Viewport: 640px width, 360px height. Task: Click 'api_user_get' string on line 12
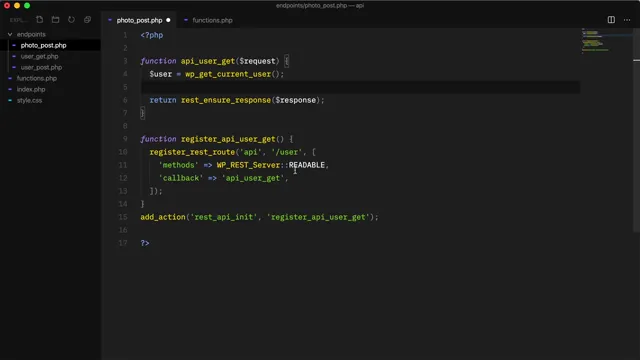(x=253, y=178)
